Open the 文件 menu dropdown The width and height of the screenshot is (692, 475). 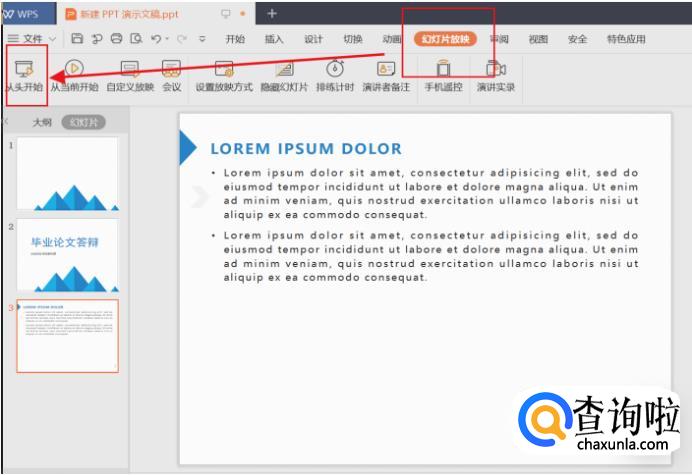pyautogui.click(x=32, y=39)
